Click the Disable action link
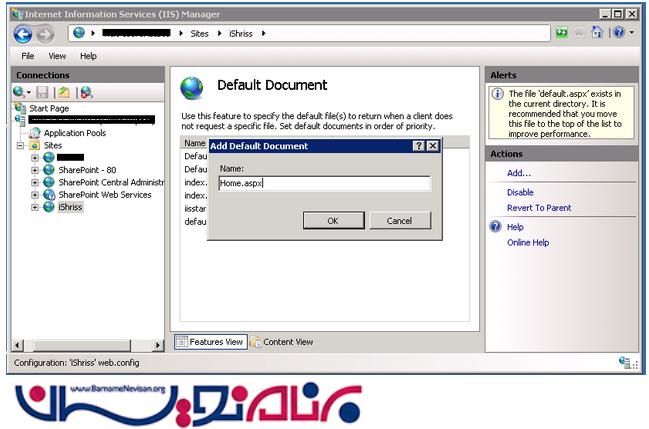Screen dimensions: 649x429 (520, 193)
